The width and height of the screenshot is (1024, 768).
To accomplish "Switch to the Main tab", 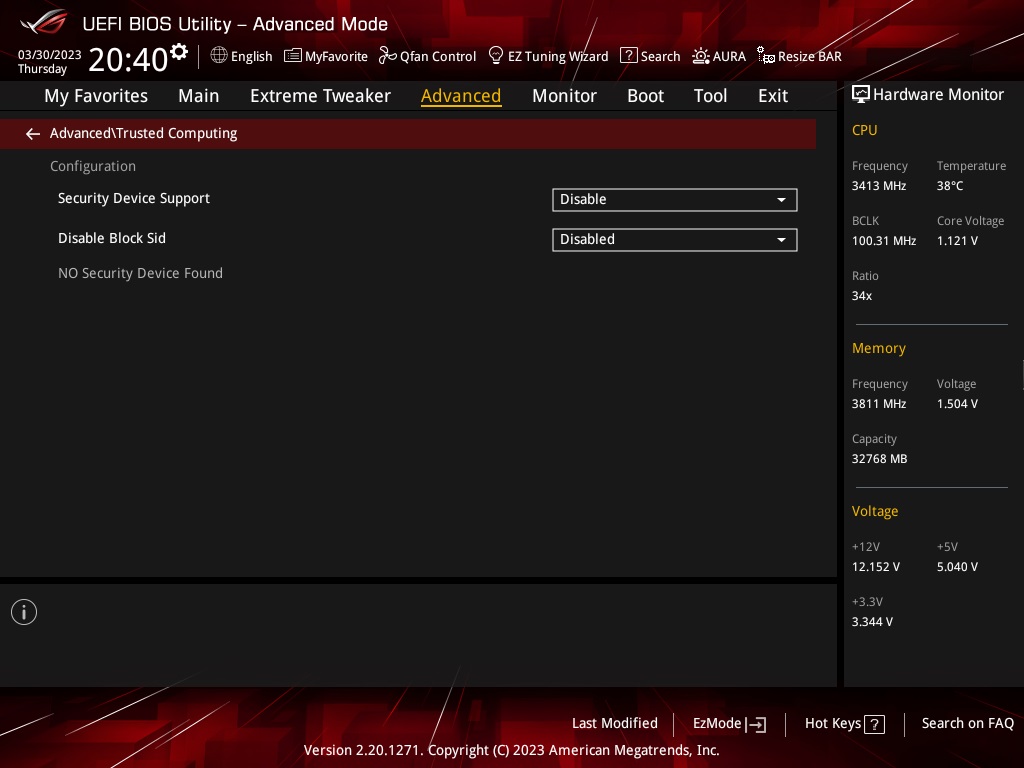I will (x=199, y=96).
